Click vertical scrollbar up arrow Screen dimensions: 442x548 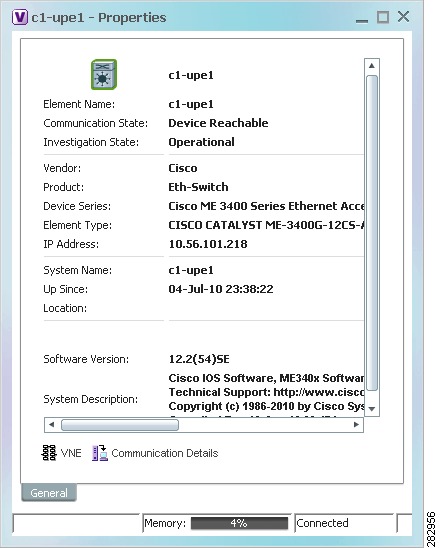pos(372,66)
